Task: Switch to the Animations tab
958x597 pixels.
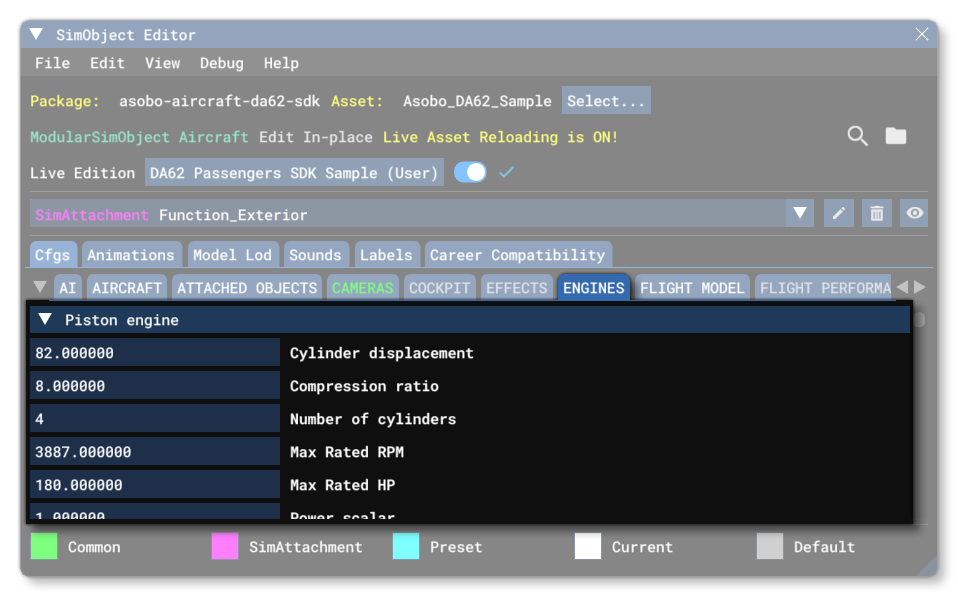Action: [131, 255]
